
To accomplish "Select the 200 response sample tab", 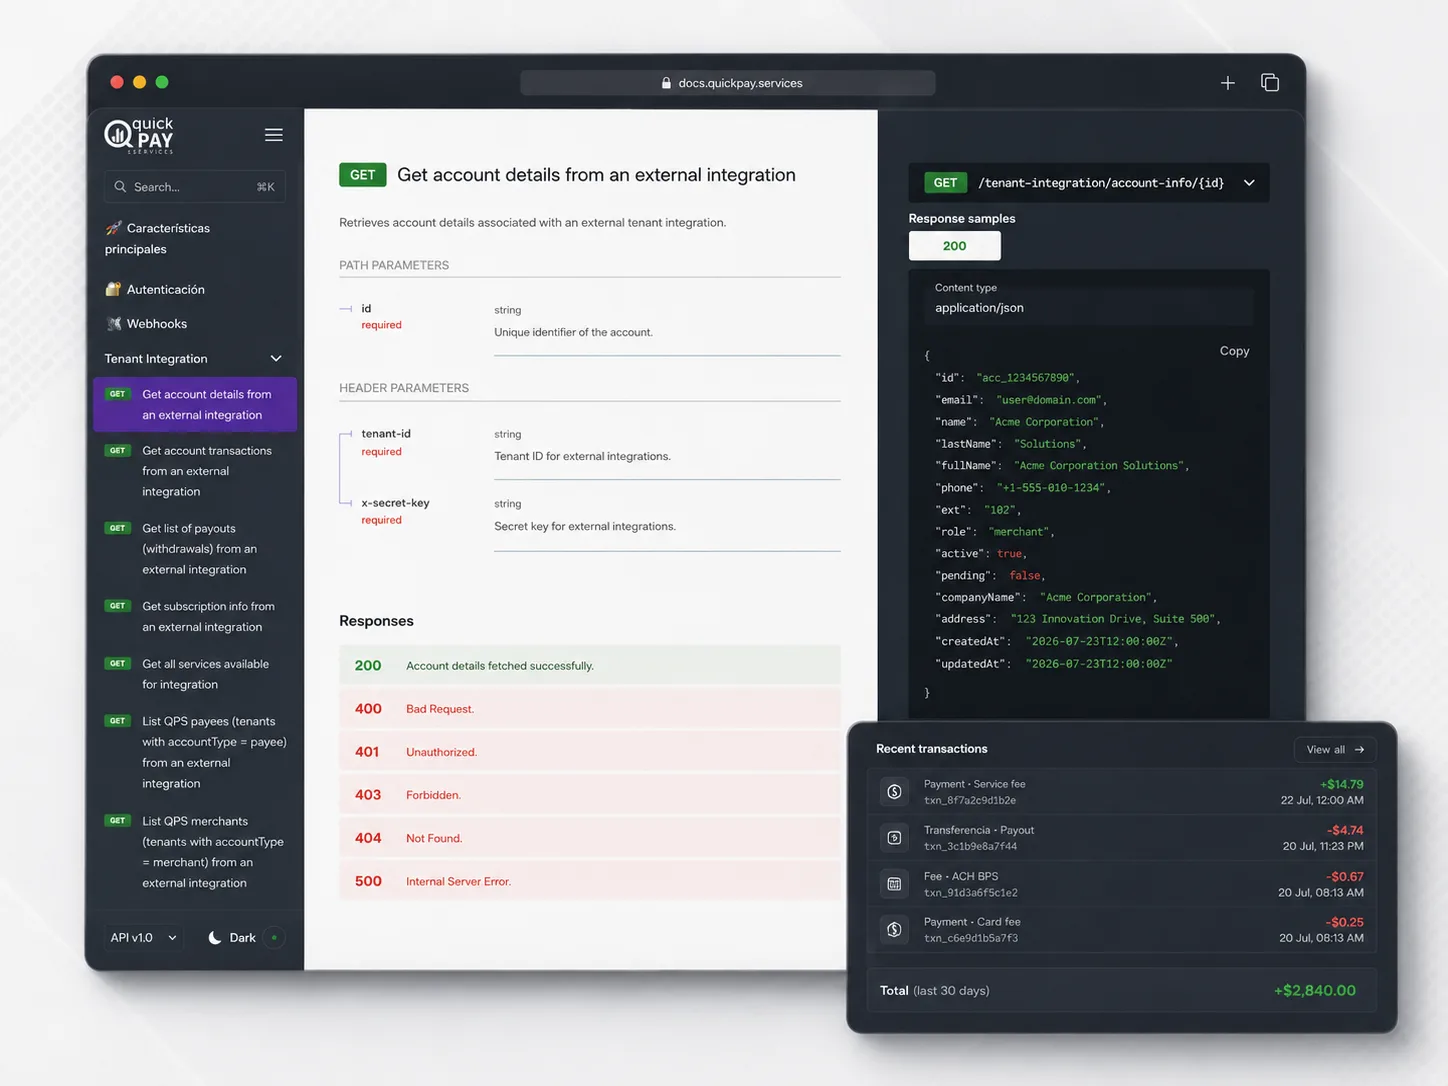I will coord(954,246).
